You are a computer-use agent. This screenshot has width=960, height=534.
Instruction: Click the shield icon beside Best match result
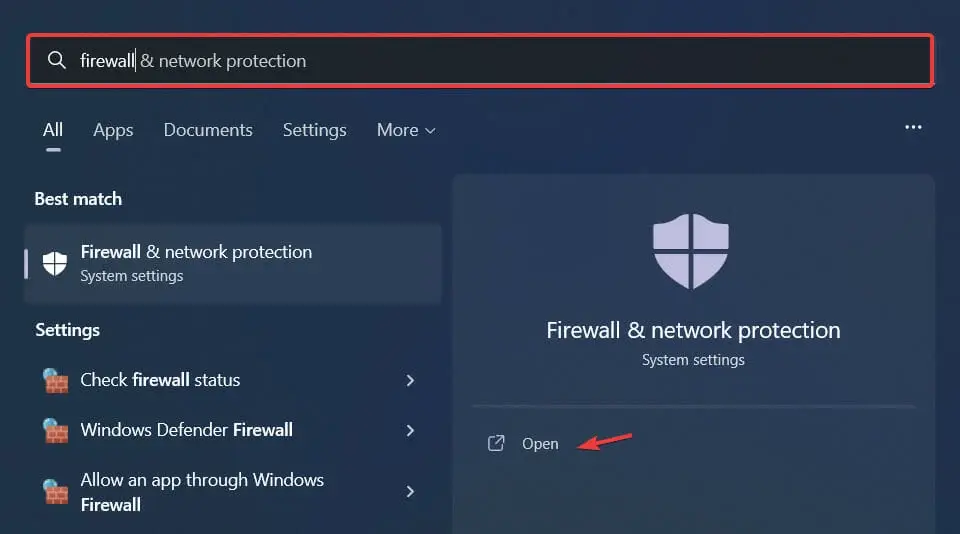point(55,263)
